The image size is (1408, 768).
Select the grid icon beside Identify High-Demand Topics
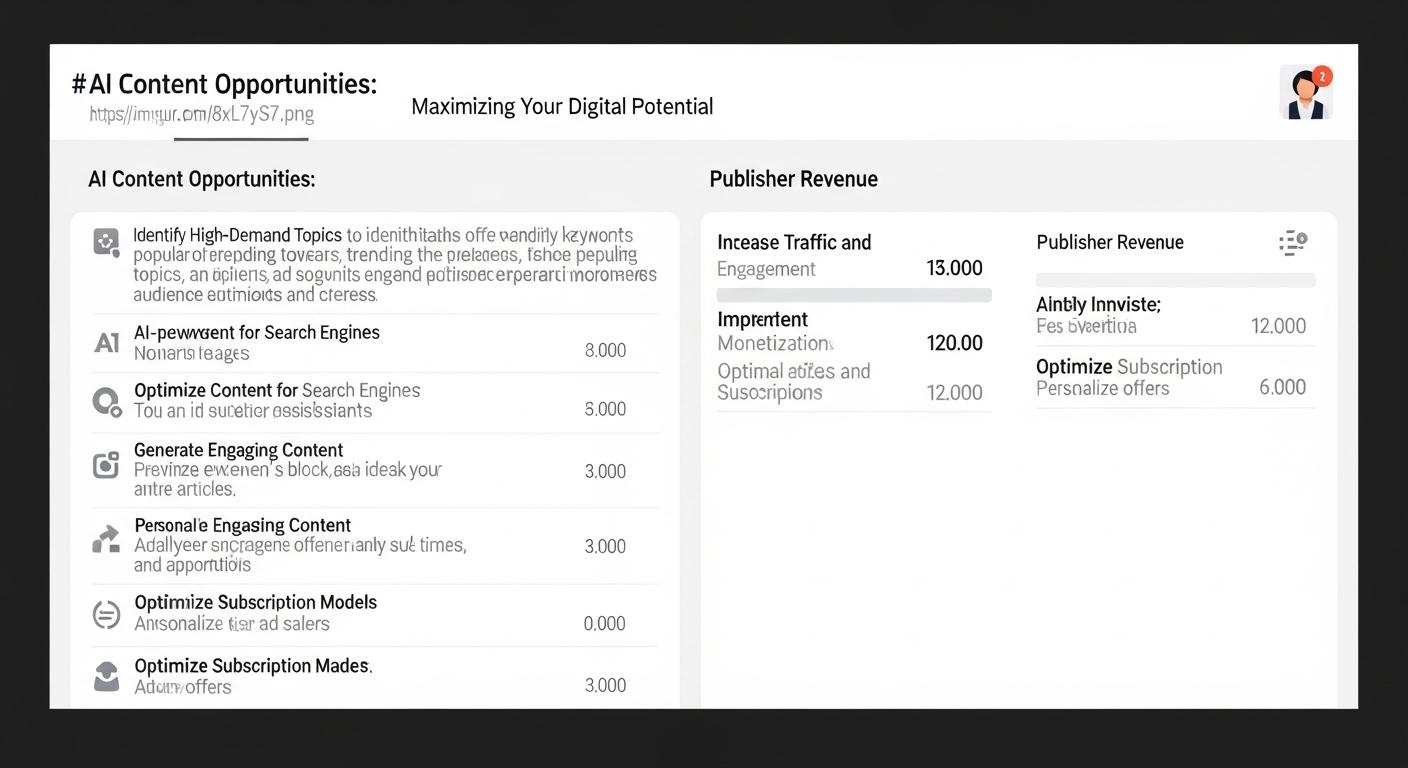click(105, 240)
